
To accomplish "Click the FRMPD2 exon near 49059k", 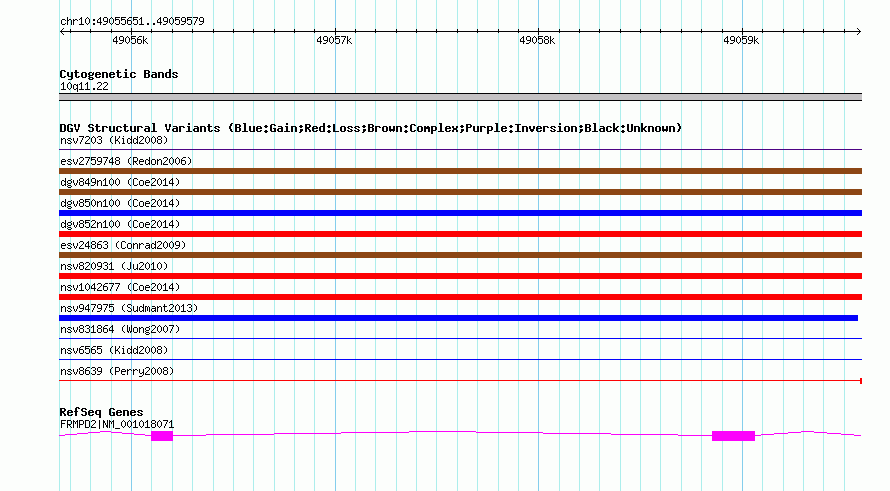I will (733, 436).
